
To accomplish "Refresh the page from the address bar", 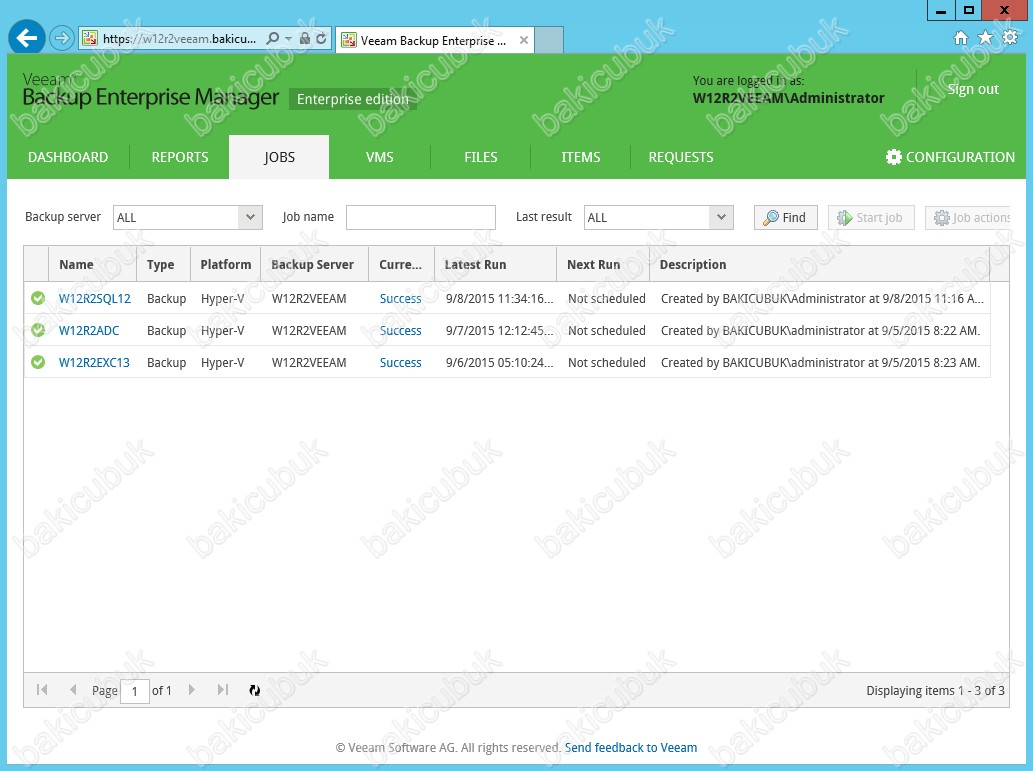I will pyautogui.click(x=321, y=39).
